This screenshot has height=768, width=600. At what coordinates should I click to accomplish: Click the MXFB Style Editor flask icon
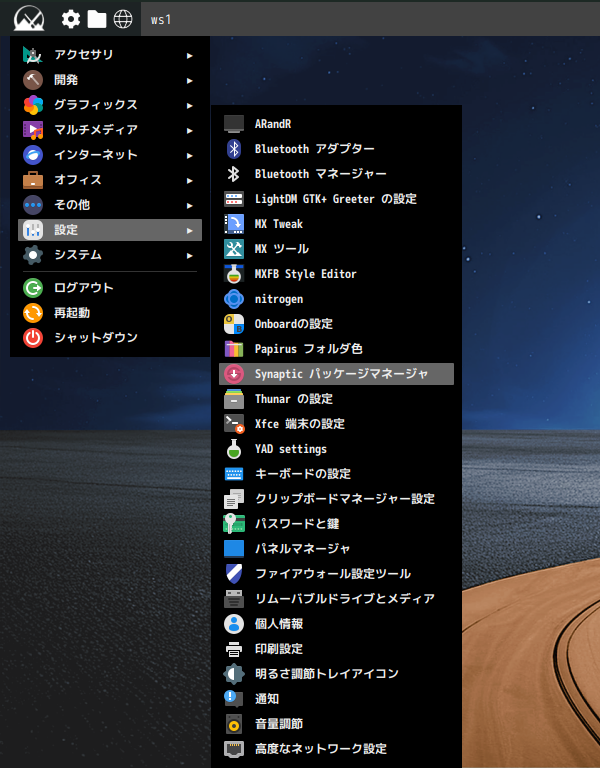(234, 274)
